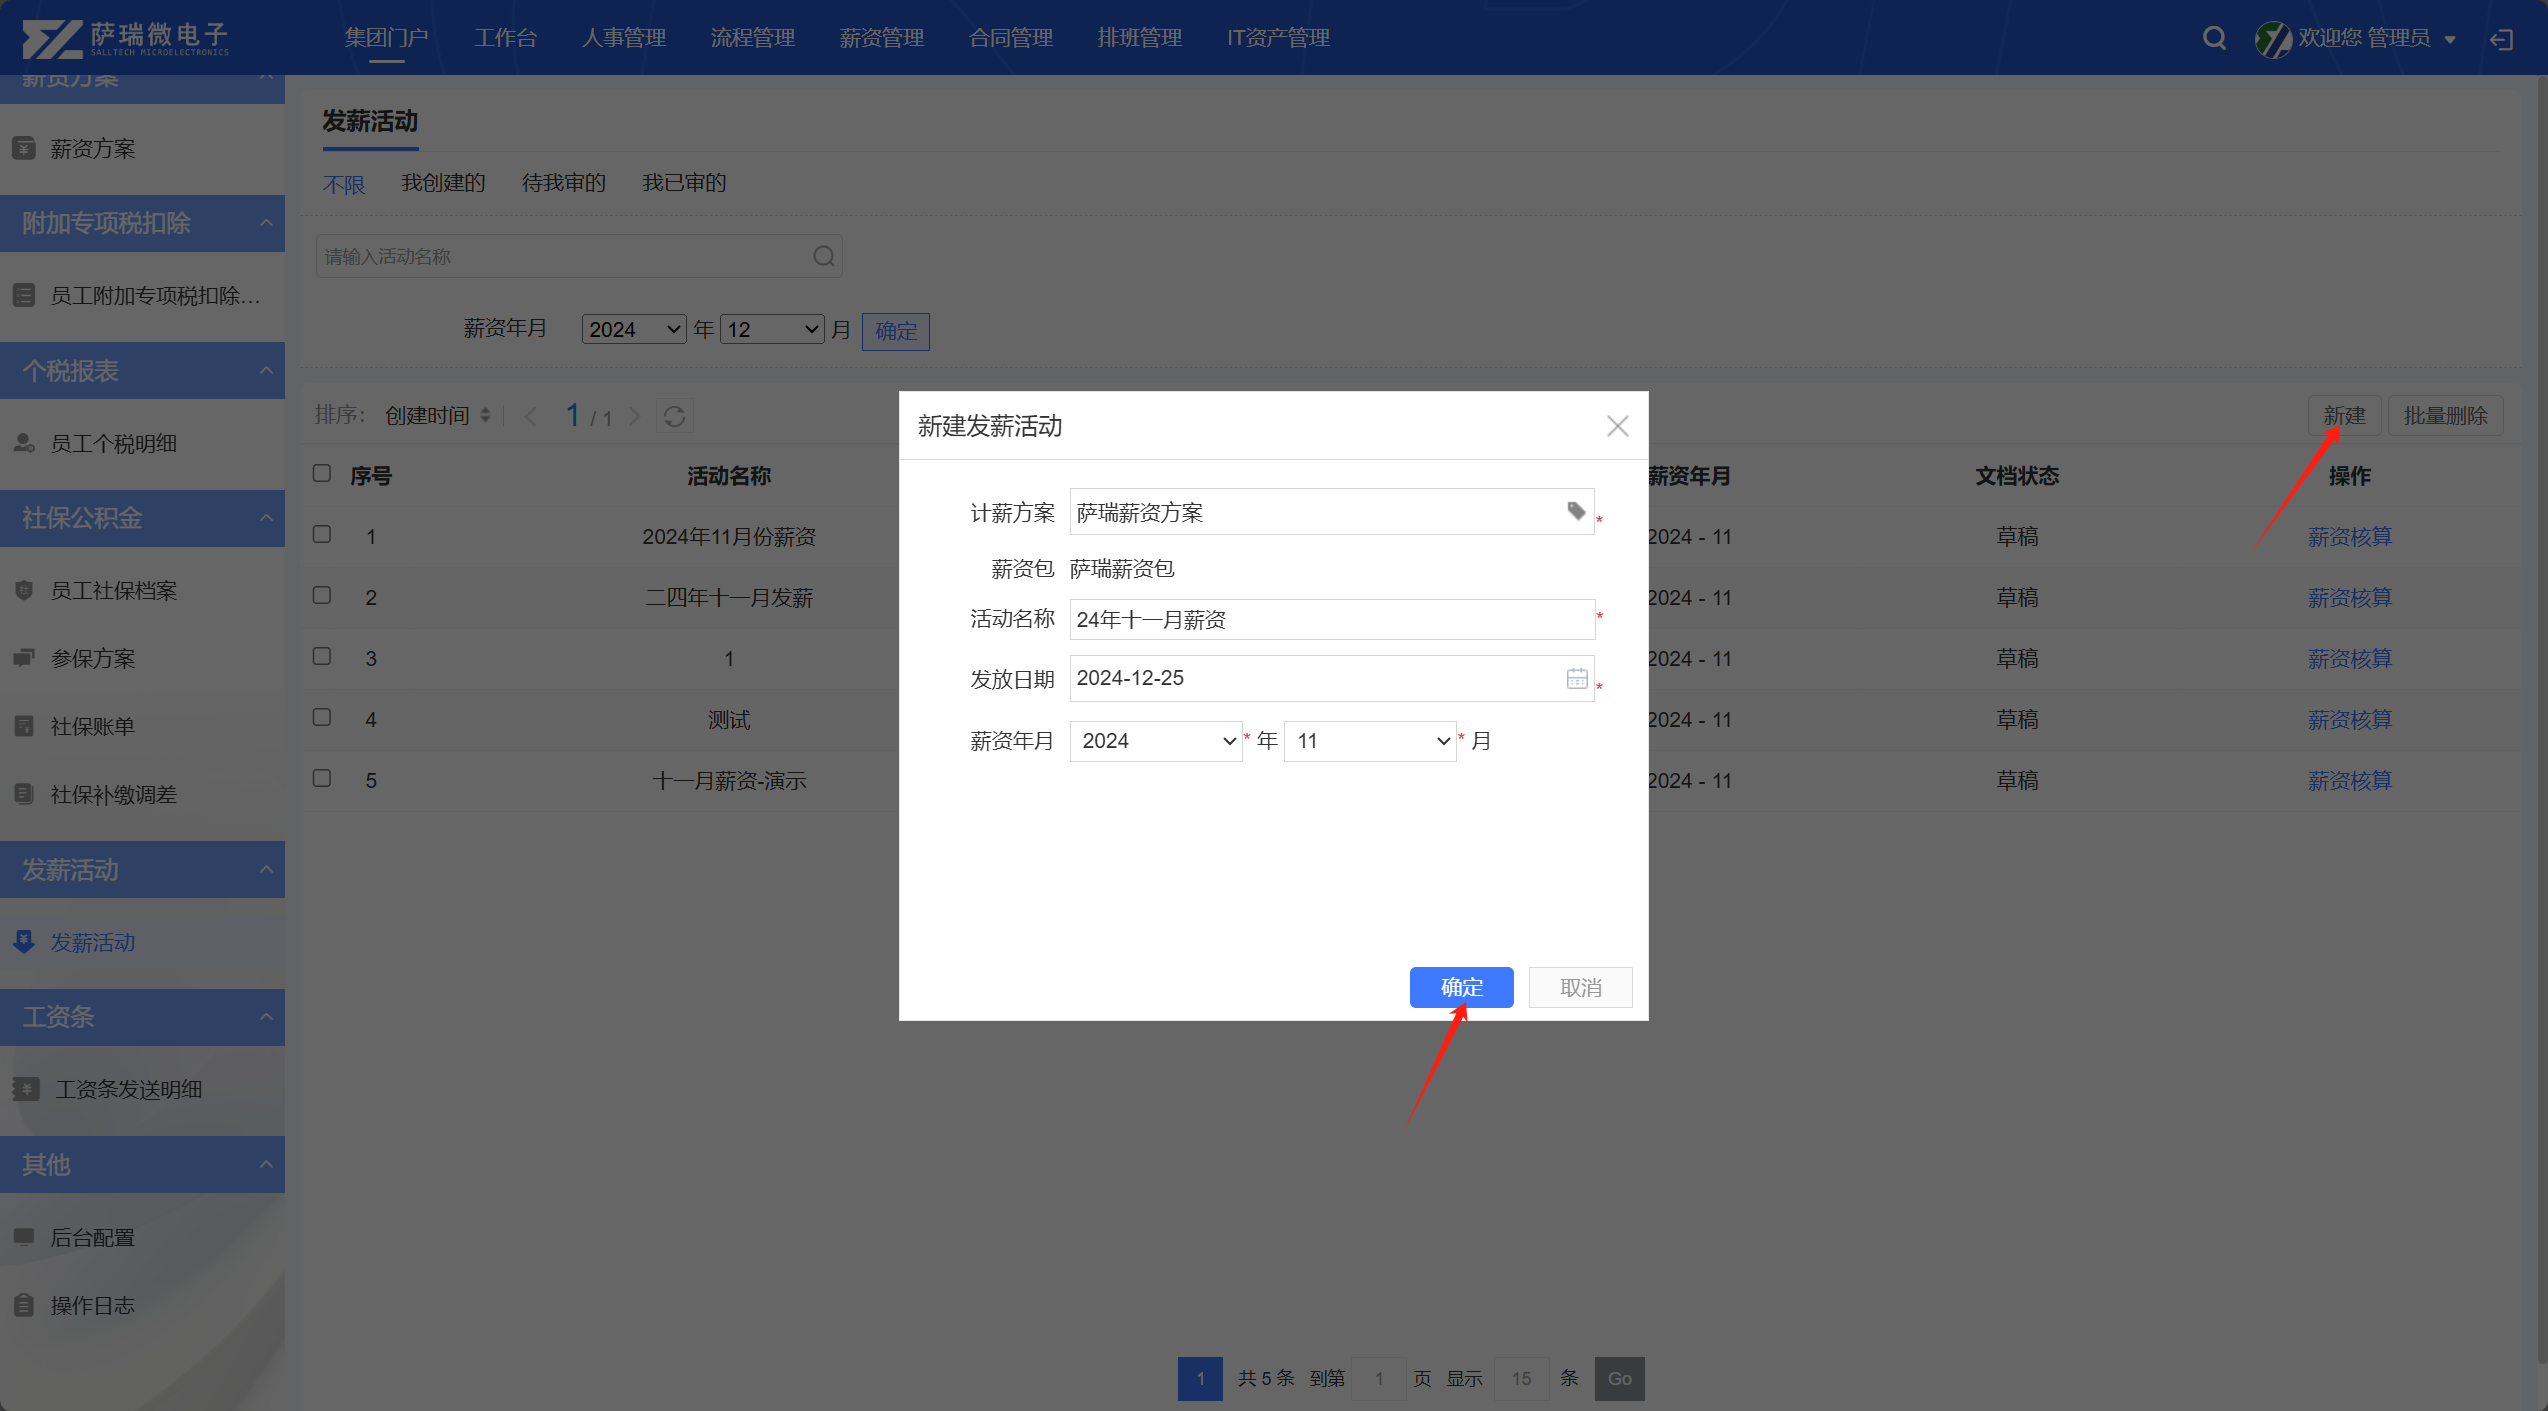Click the 发薪活动 sidebar item icon

(x=24, y=942)
